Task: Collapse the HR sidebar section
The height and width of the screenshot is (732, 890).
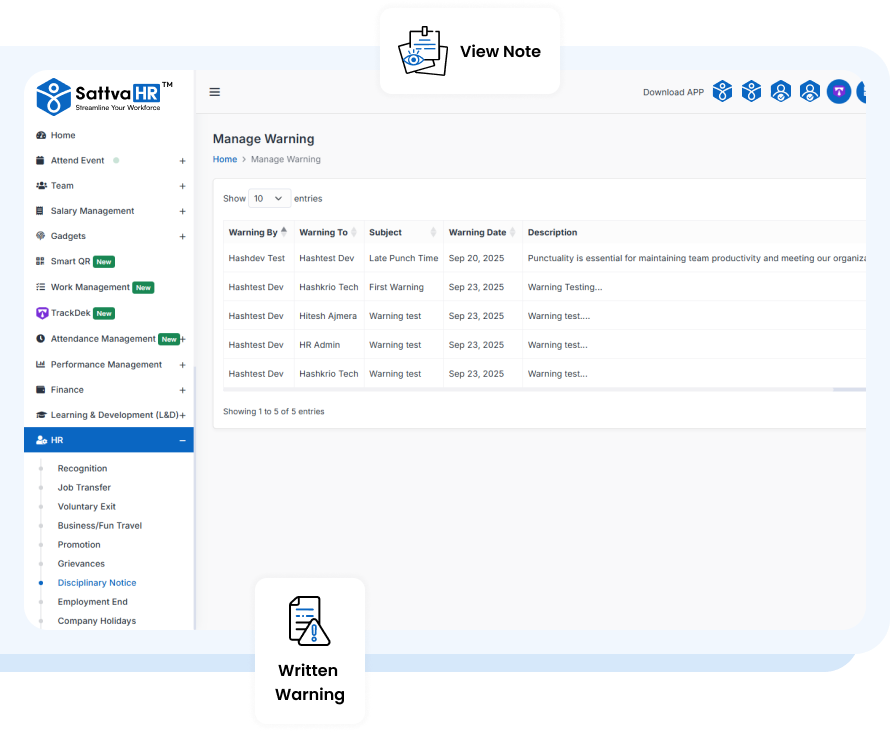Action: click(x=182, y=440)
